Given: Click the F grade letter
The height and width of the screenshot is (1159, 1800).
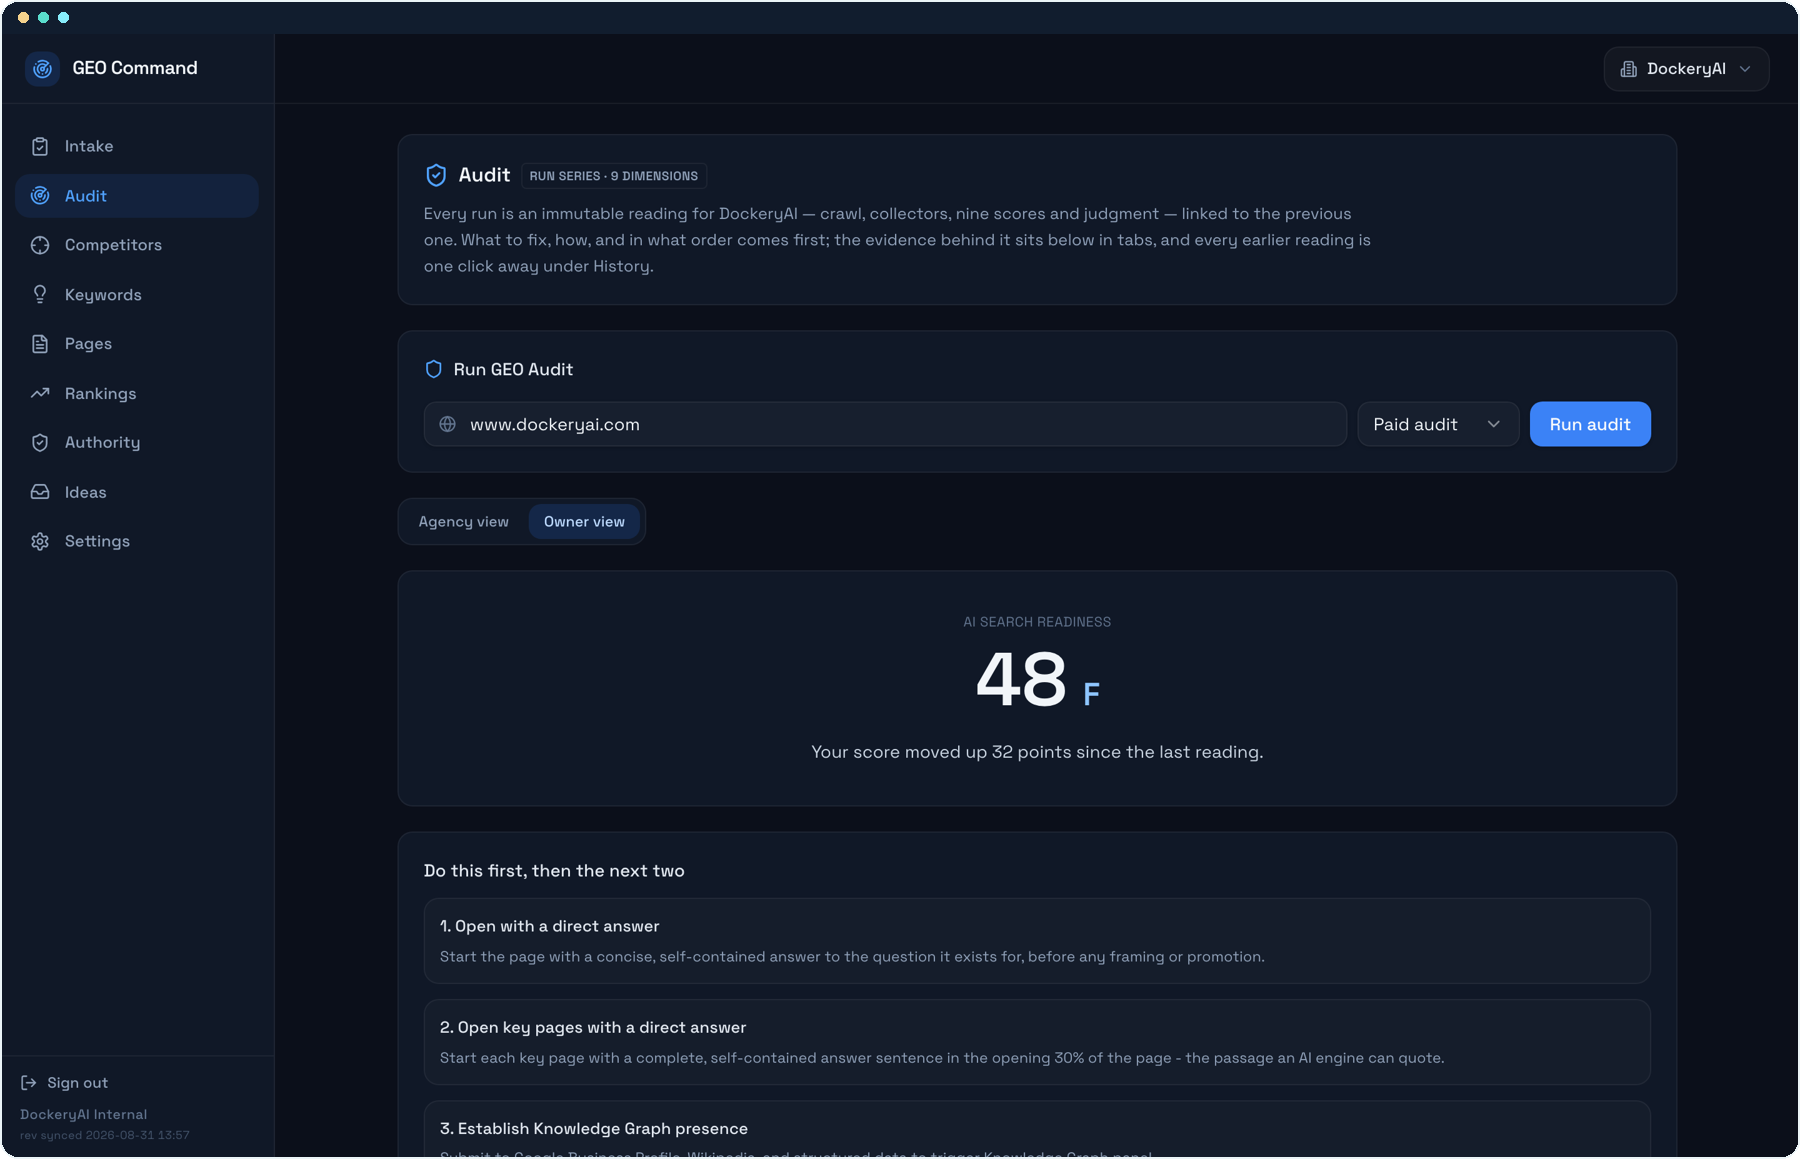Looking at the screenshot, I should (1091, 694).
